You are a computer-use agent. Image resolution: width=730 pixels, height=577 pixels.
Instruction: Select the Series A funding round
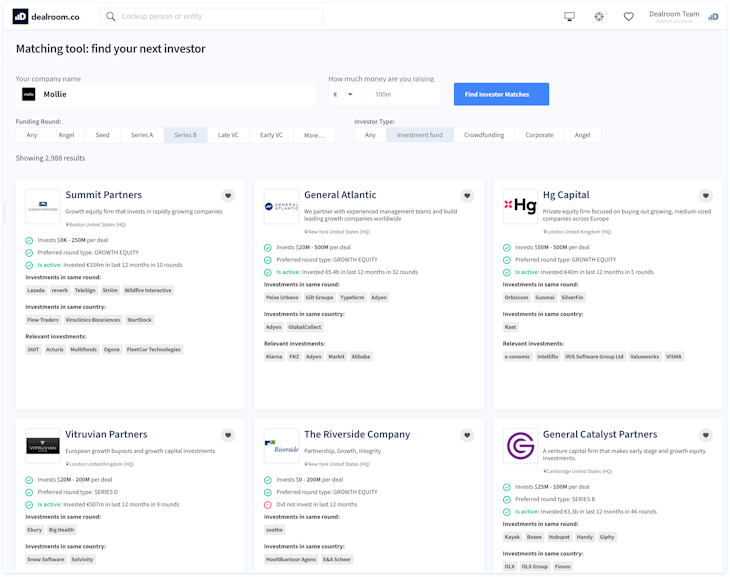[x=142, y=135]
